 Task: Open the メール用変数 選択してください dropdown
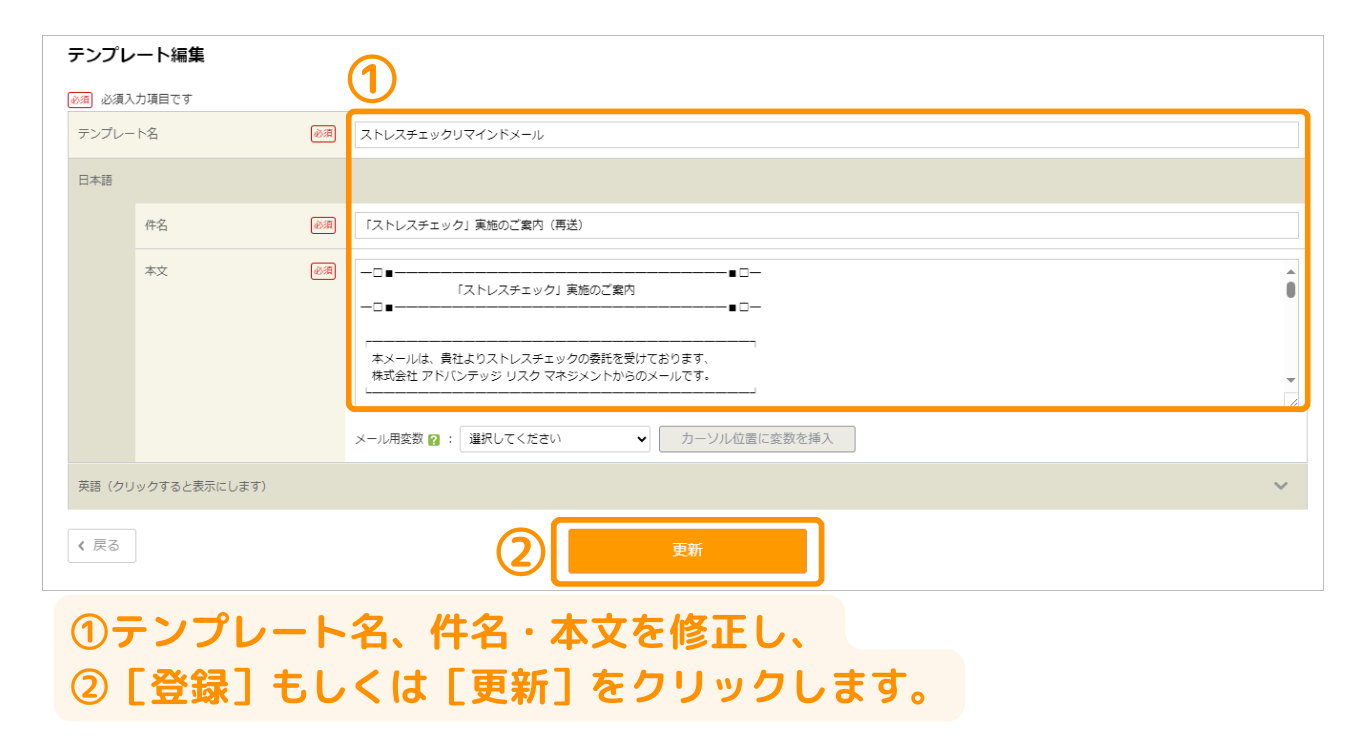[x=554, y=439]
